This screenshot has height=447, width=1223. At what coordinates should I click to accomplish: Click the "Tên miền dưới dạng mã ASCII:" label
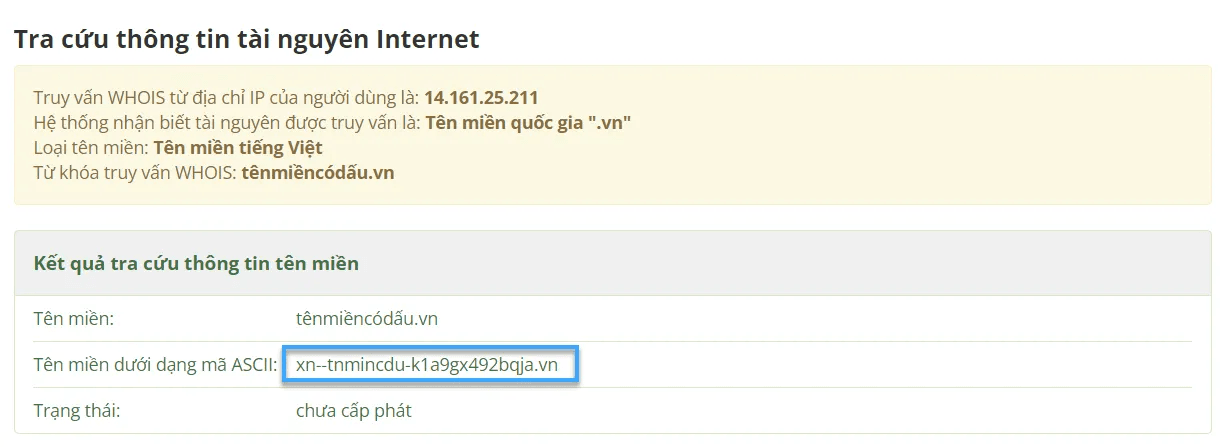pyautogui.click(x=155, y=365)
